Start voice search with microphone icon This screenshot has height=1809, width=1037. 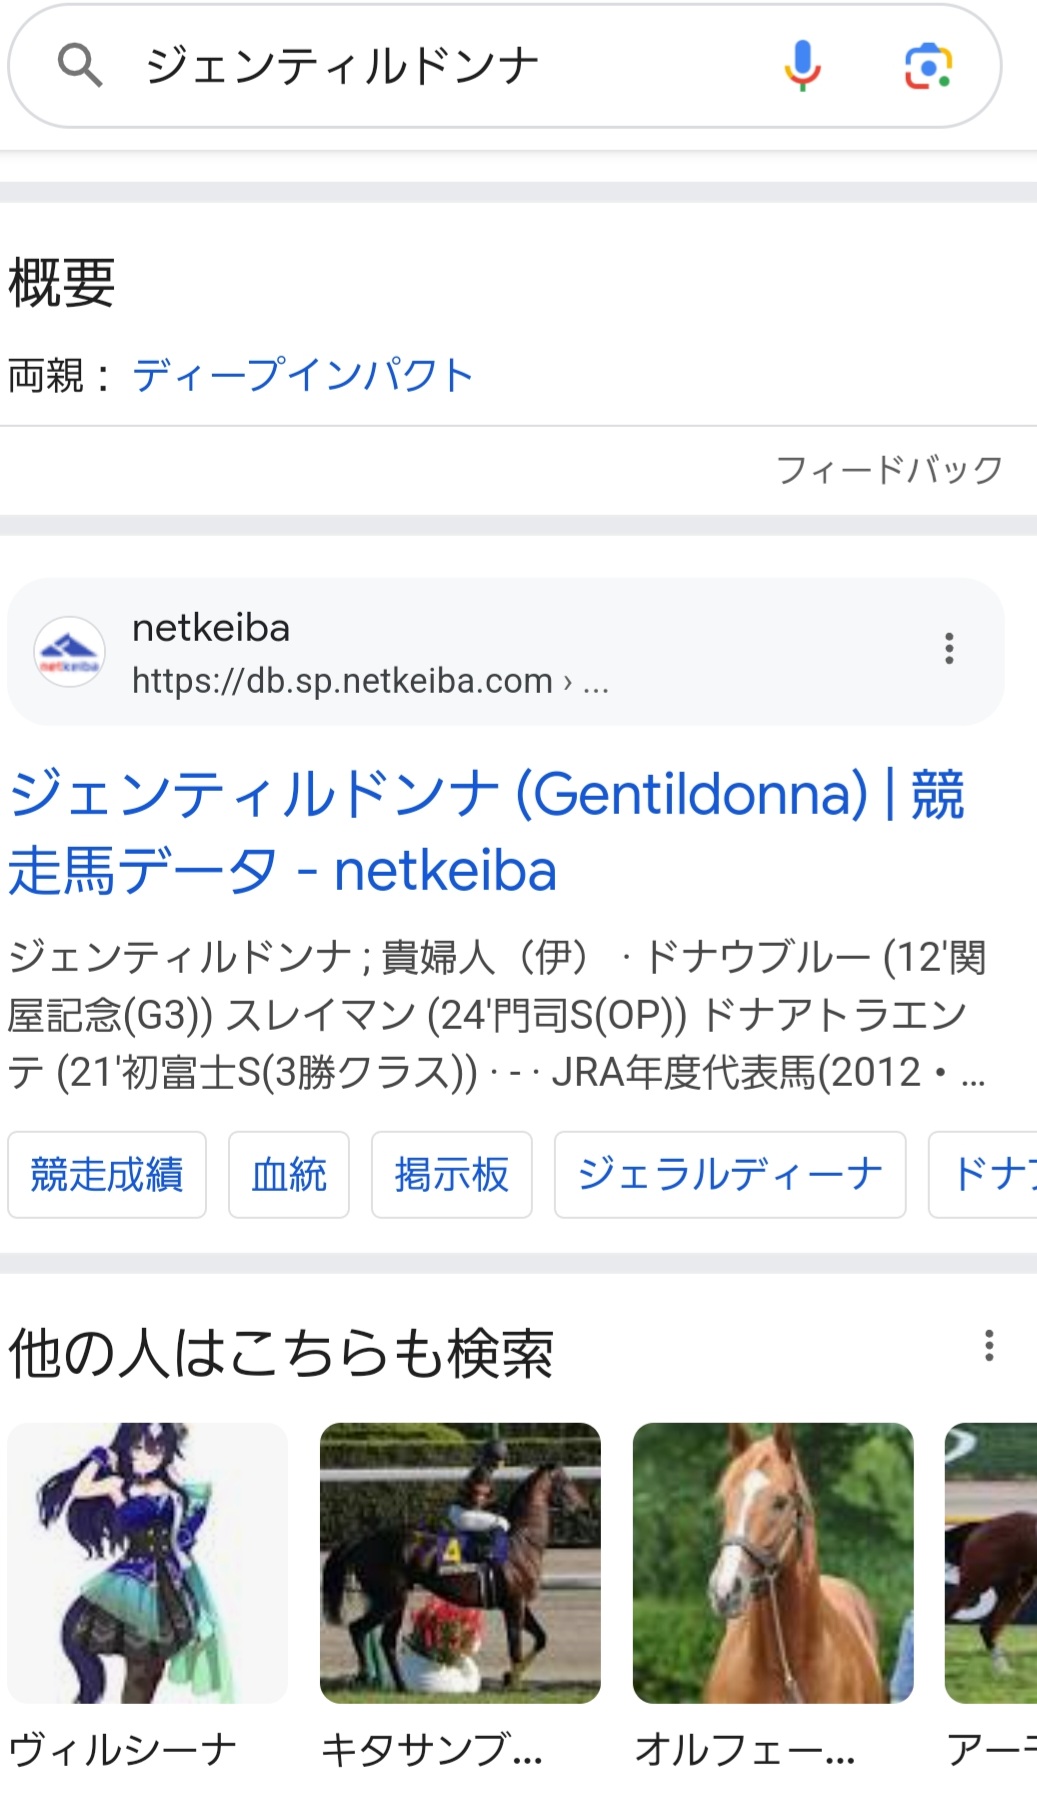[802, 66]
